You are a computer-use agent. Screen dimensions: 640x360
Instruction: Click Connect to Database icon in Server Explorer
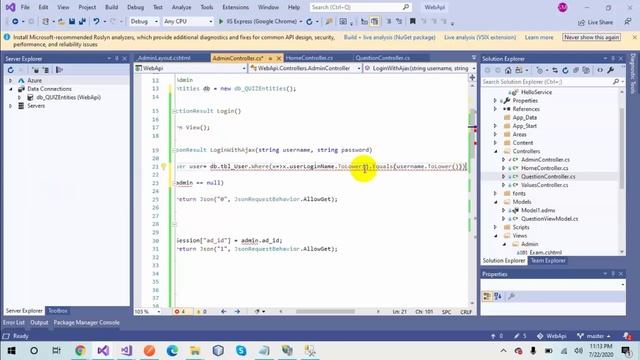36,70
